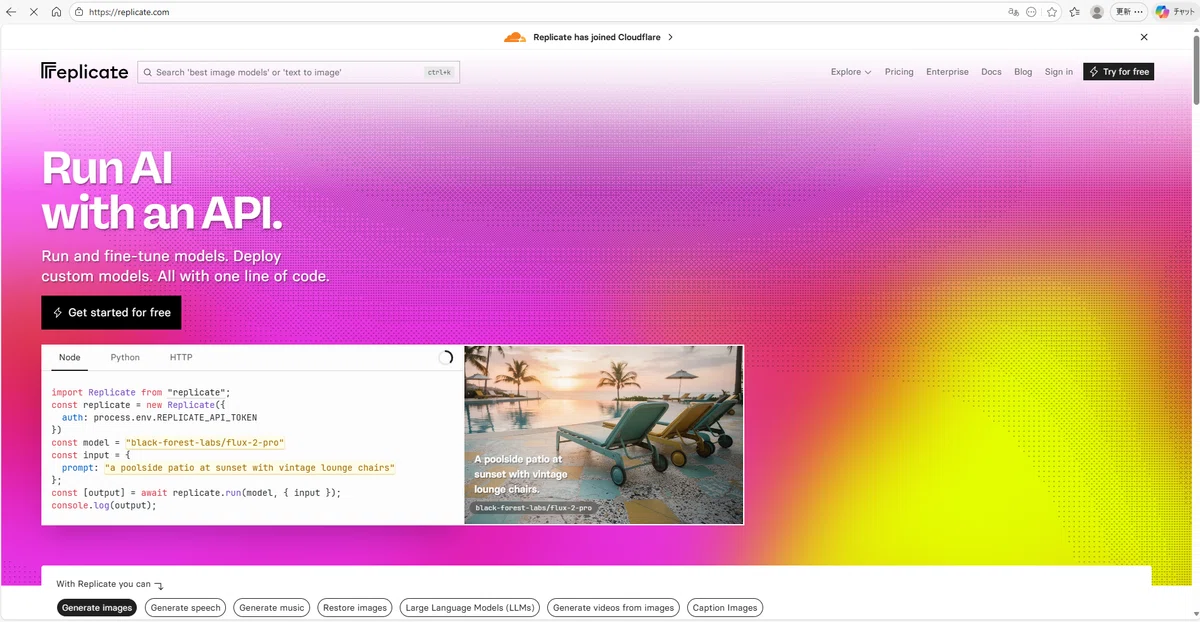Expand the Explore menu

point(851,72)
